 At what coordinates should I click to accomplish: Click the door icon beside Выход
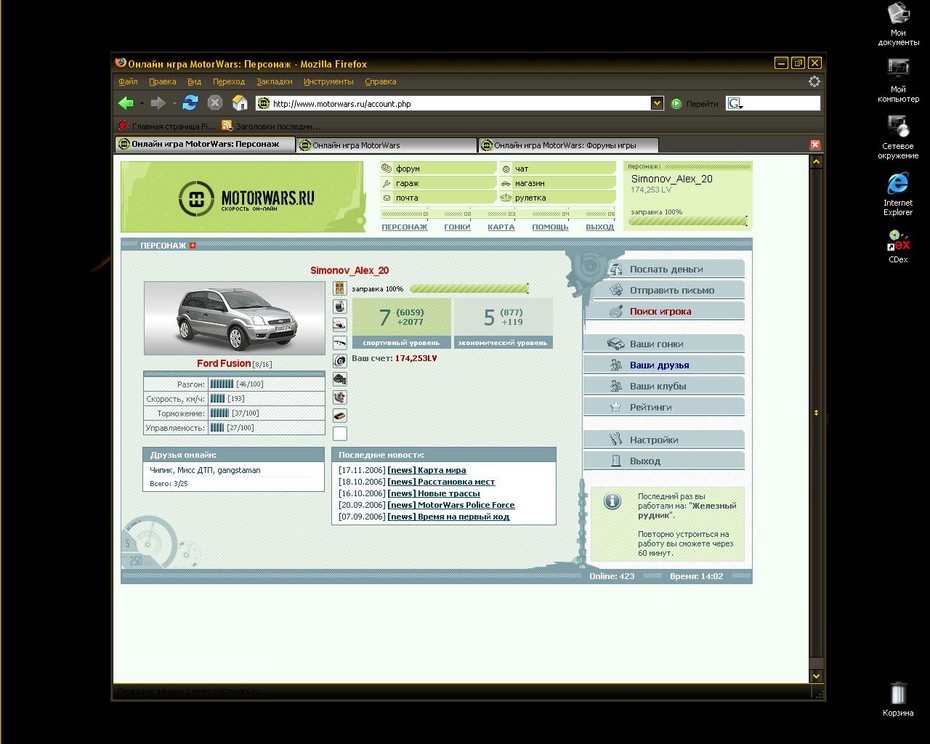pyautogui.click(x=616, y=461)
